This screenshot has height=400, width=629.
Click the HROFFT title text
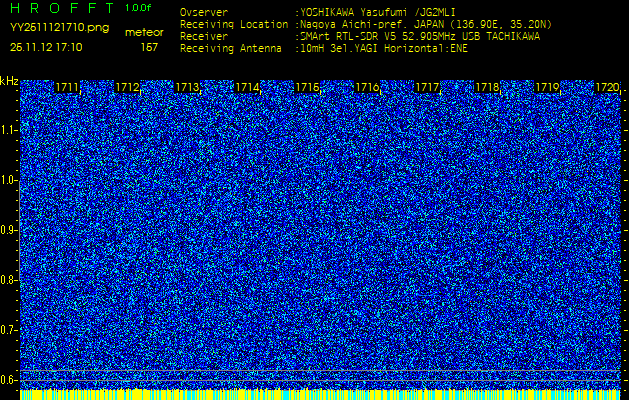pyautogui.click(x=62, y=8)
